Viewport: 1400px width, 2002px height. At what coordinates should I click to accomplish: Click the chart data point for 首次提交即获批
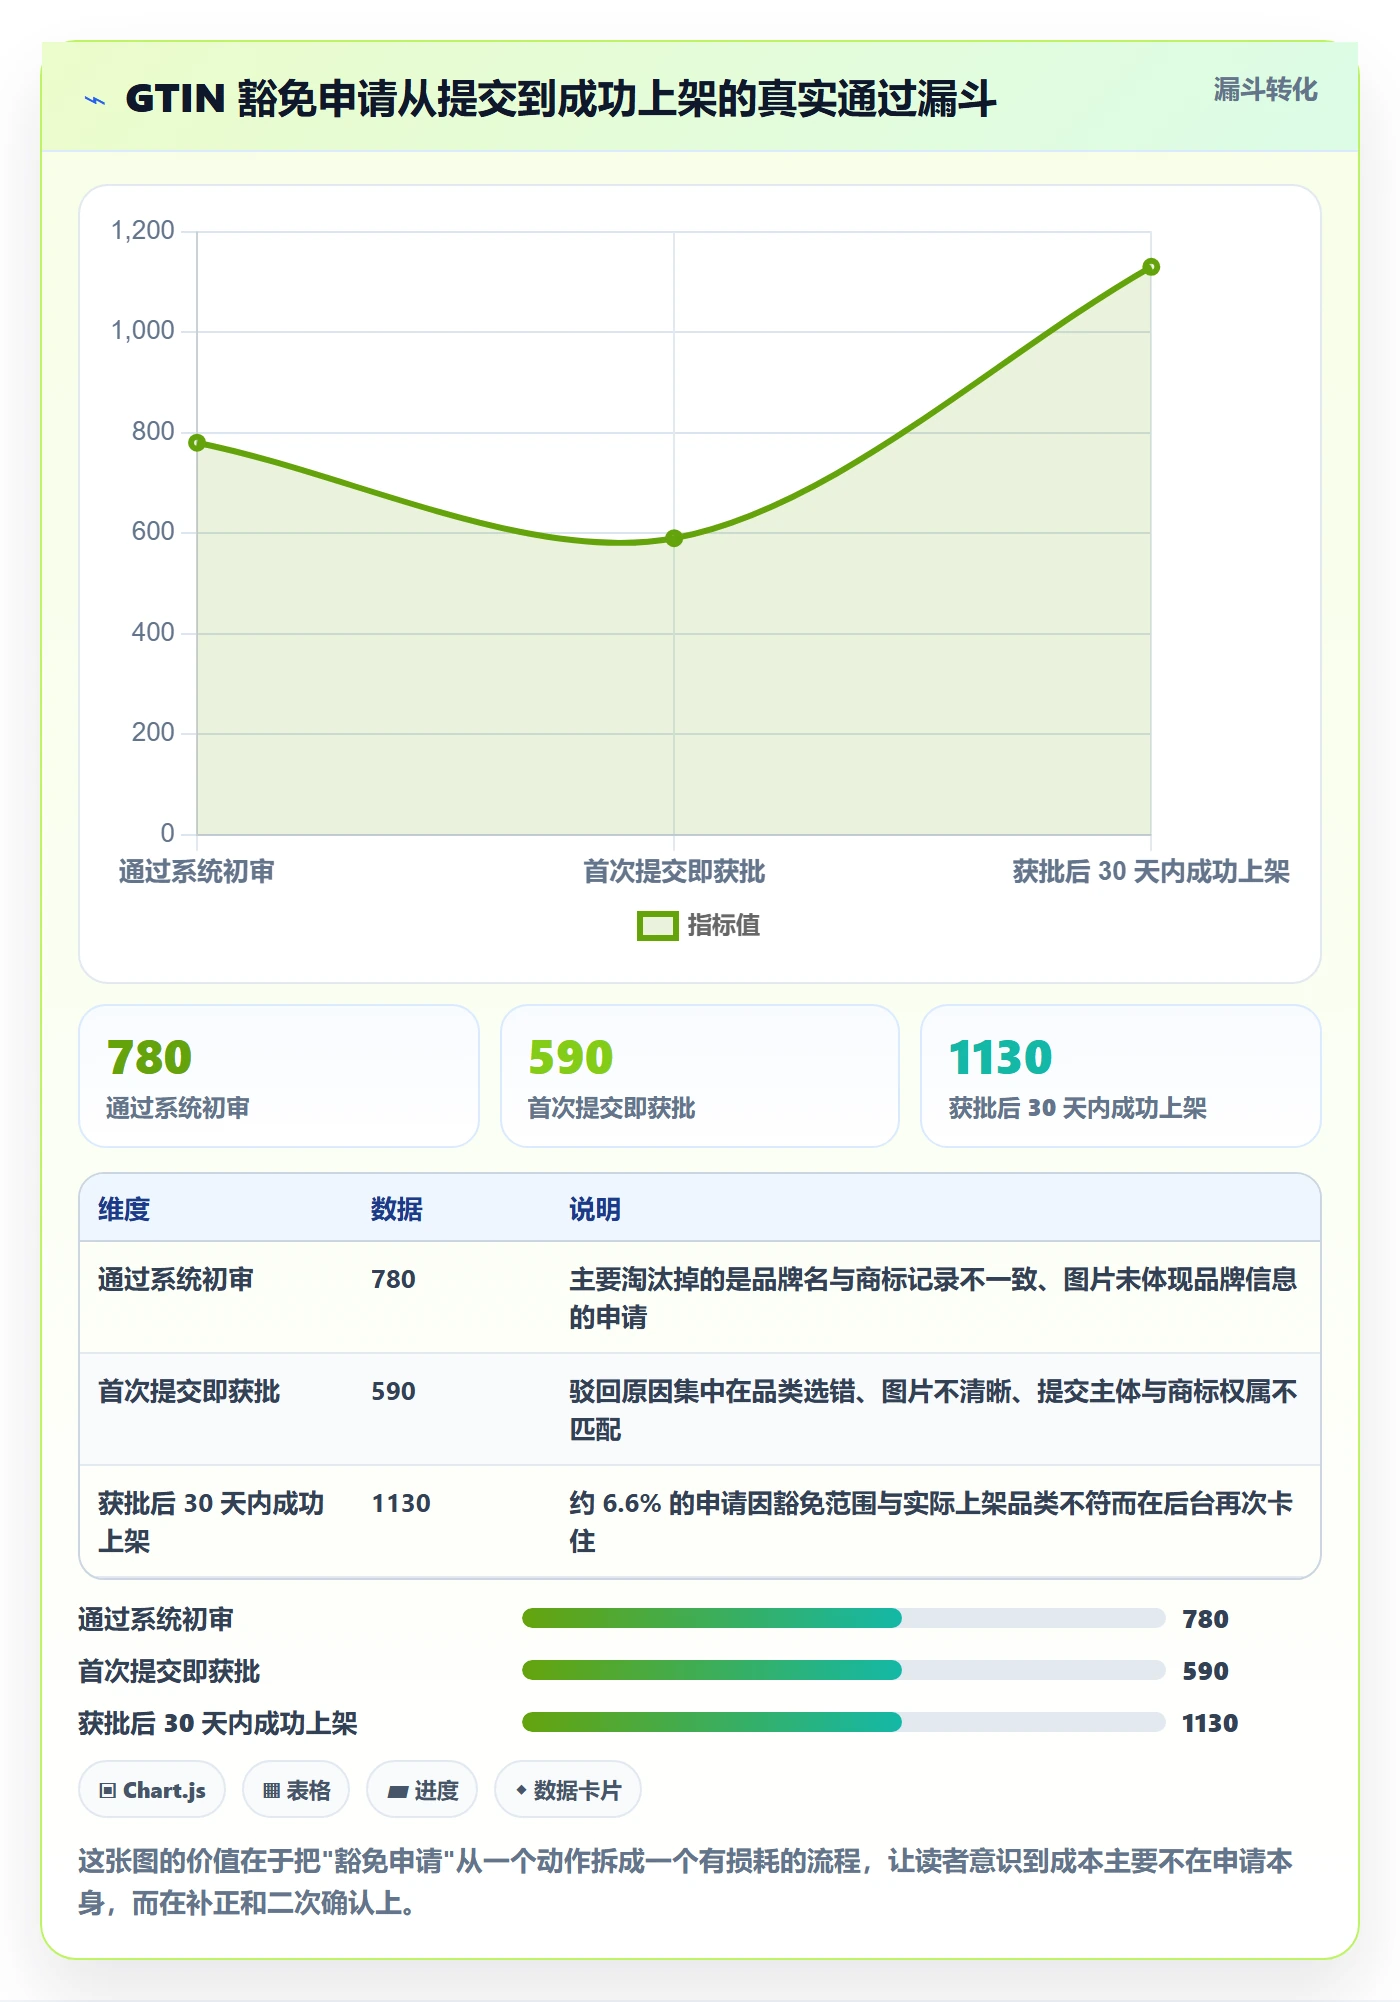tap(674, 538)
